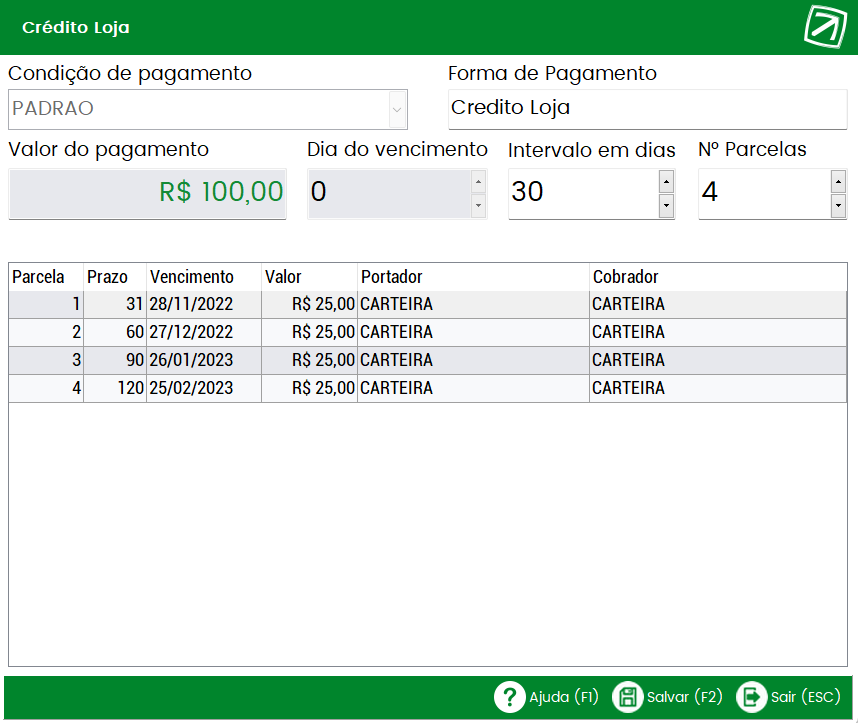
Task: Decrease the Intervalo em dias value
Action: [666, 206]
